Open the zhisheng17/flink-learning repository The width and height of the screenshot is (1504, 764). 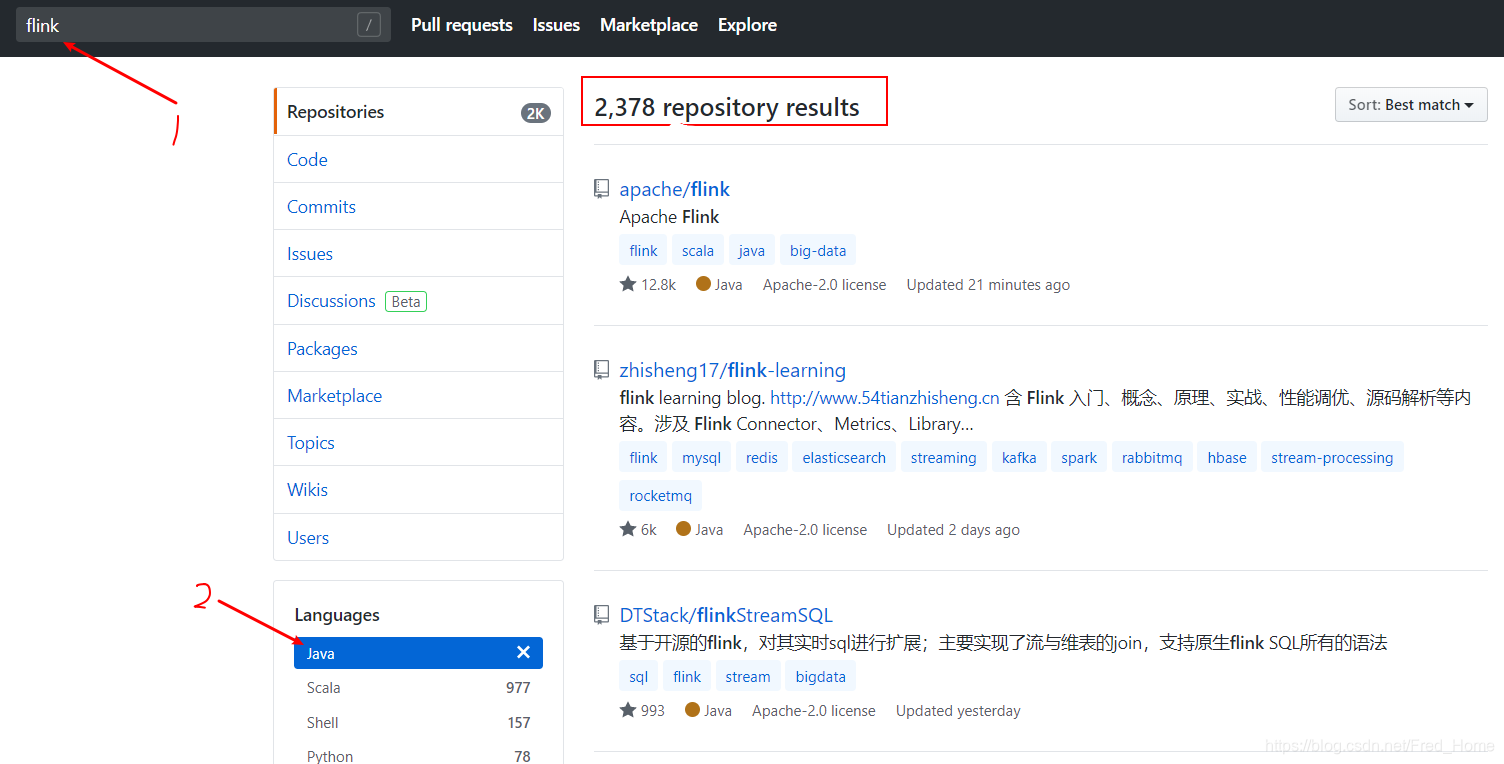tap(732, 370)
